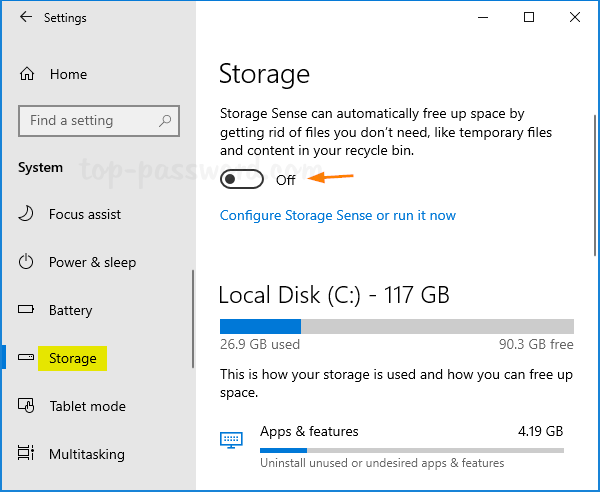The width and height of the screenshot is (600, 492).
Task: Click the Home house icon
Action: (27, 74)
